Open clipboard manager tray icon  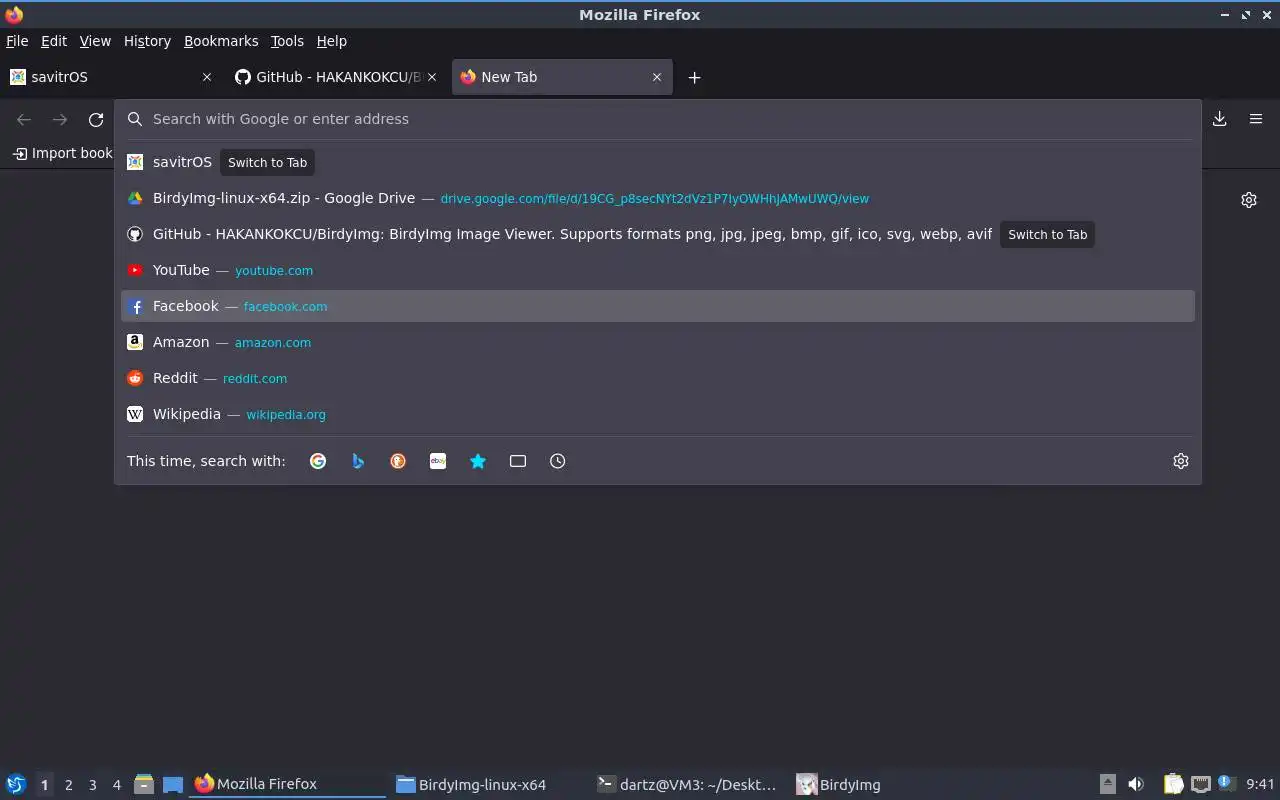point(1173,784)
